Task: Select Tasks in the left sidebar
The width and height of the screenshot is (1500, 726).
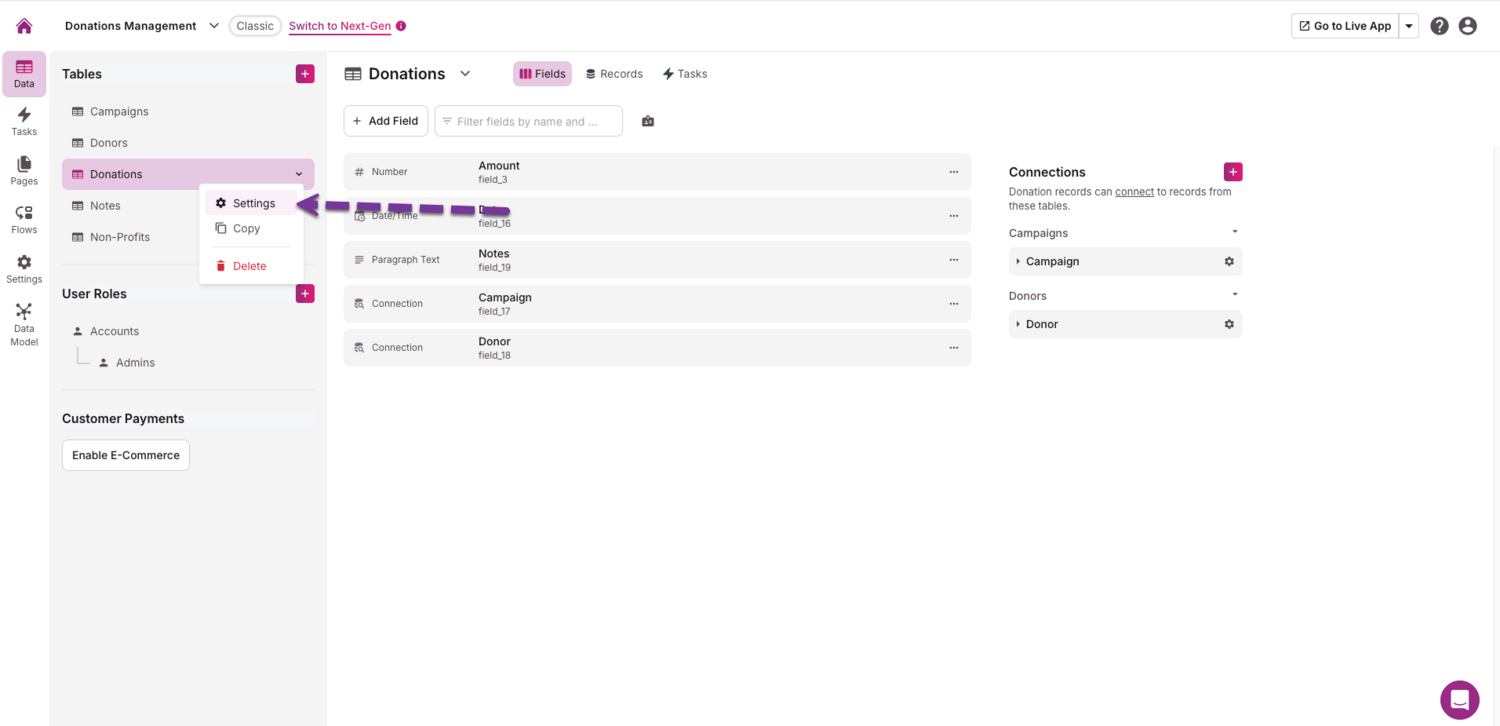Action: [23, 121]
